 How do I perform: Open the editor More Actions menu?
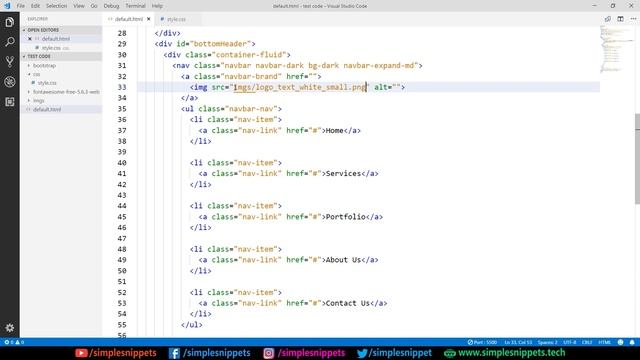[x=633, y=19]
